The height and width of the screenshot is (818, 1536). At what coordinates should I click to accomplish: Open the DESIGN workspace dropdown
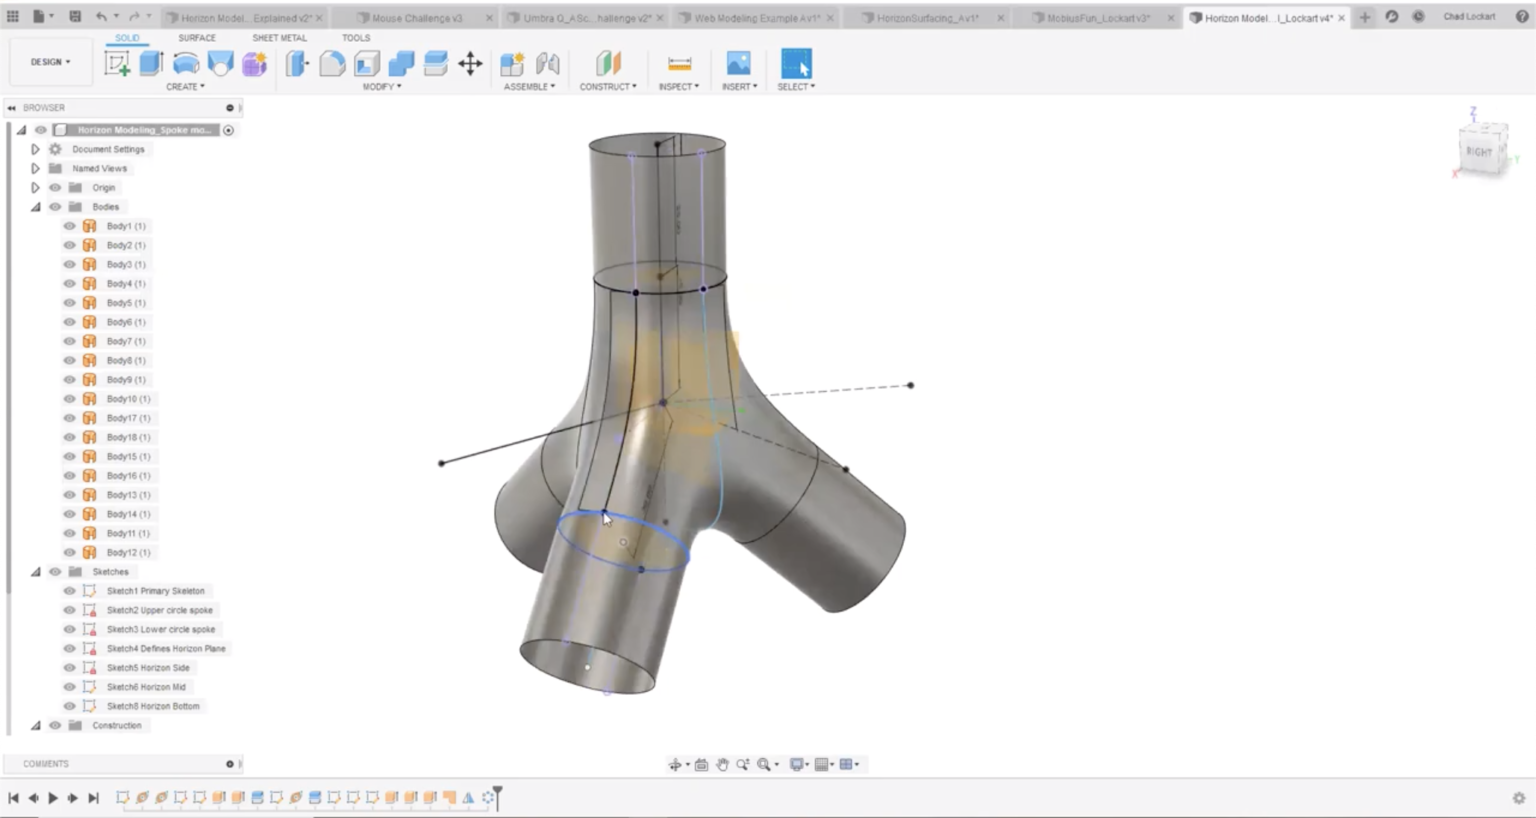pos(50,61)
